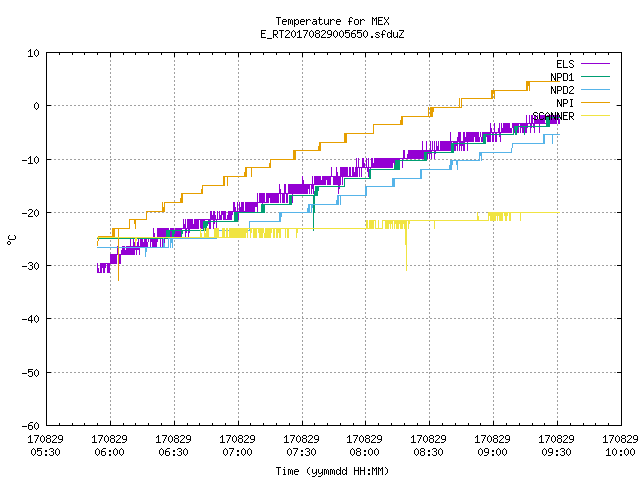Image resolution: width=640 pixels, height=480 pixels.
Task: Click the y-axis label -20
Action: 31,213
